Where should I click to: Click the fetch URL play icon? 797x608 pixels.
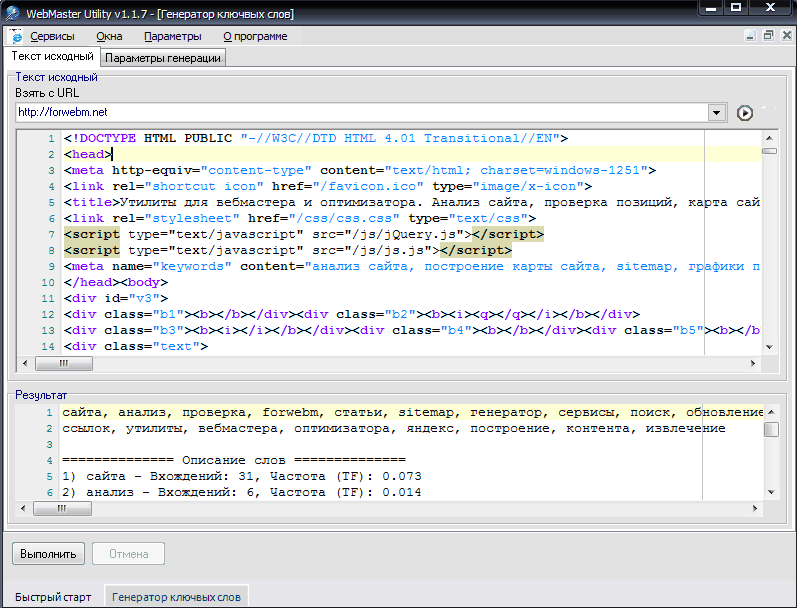tap(744, 113)
